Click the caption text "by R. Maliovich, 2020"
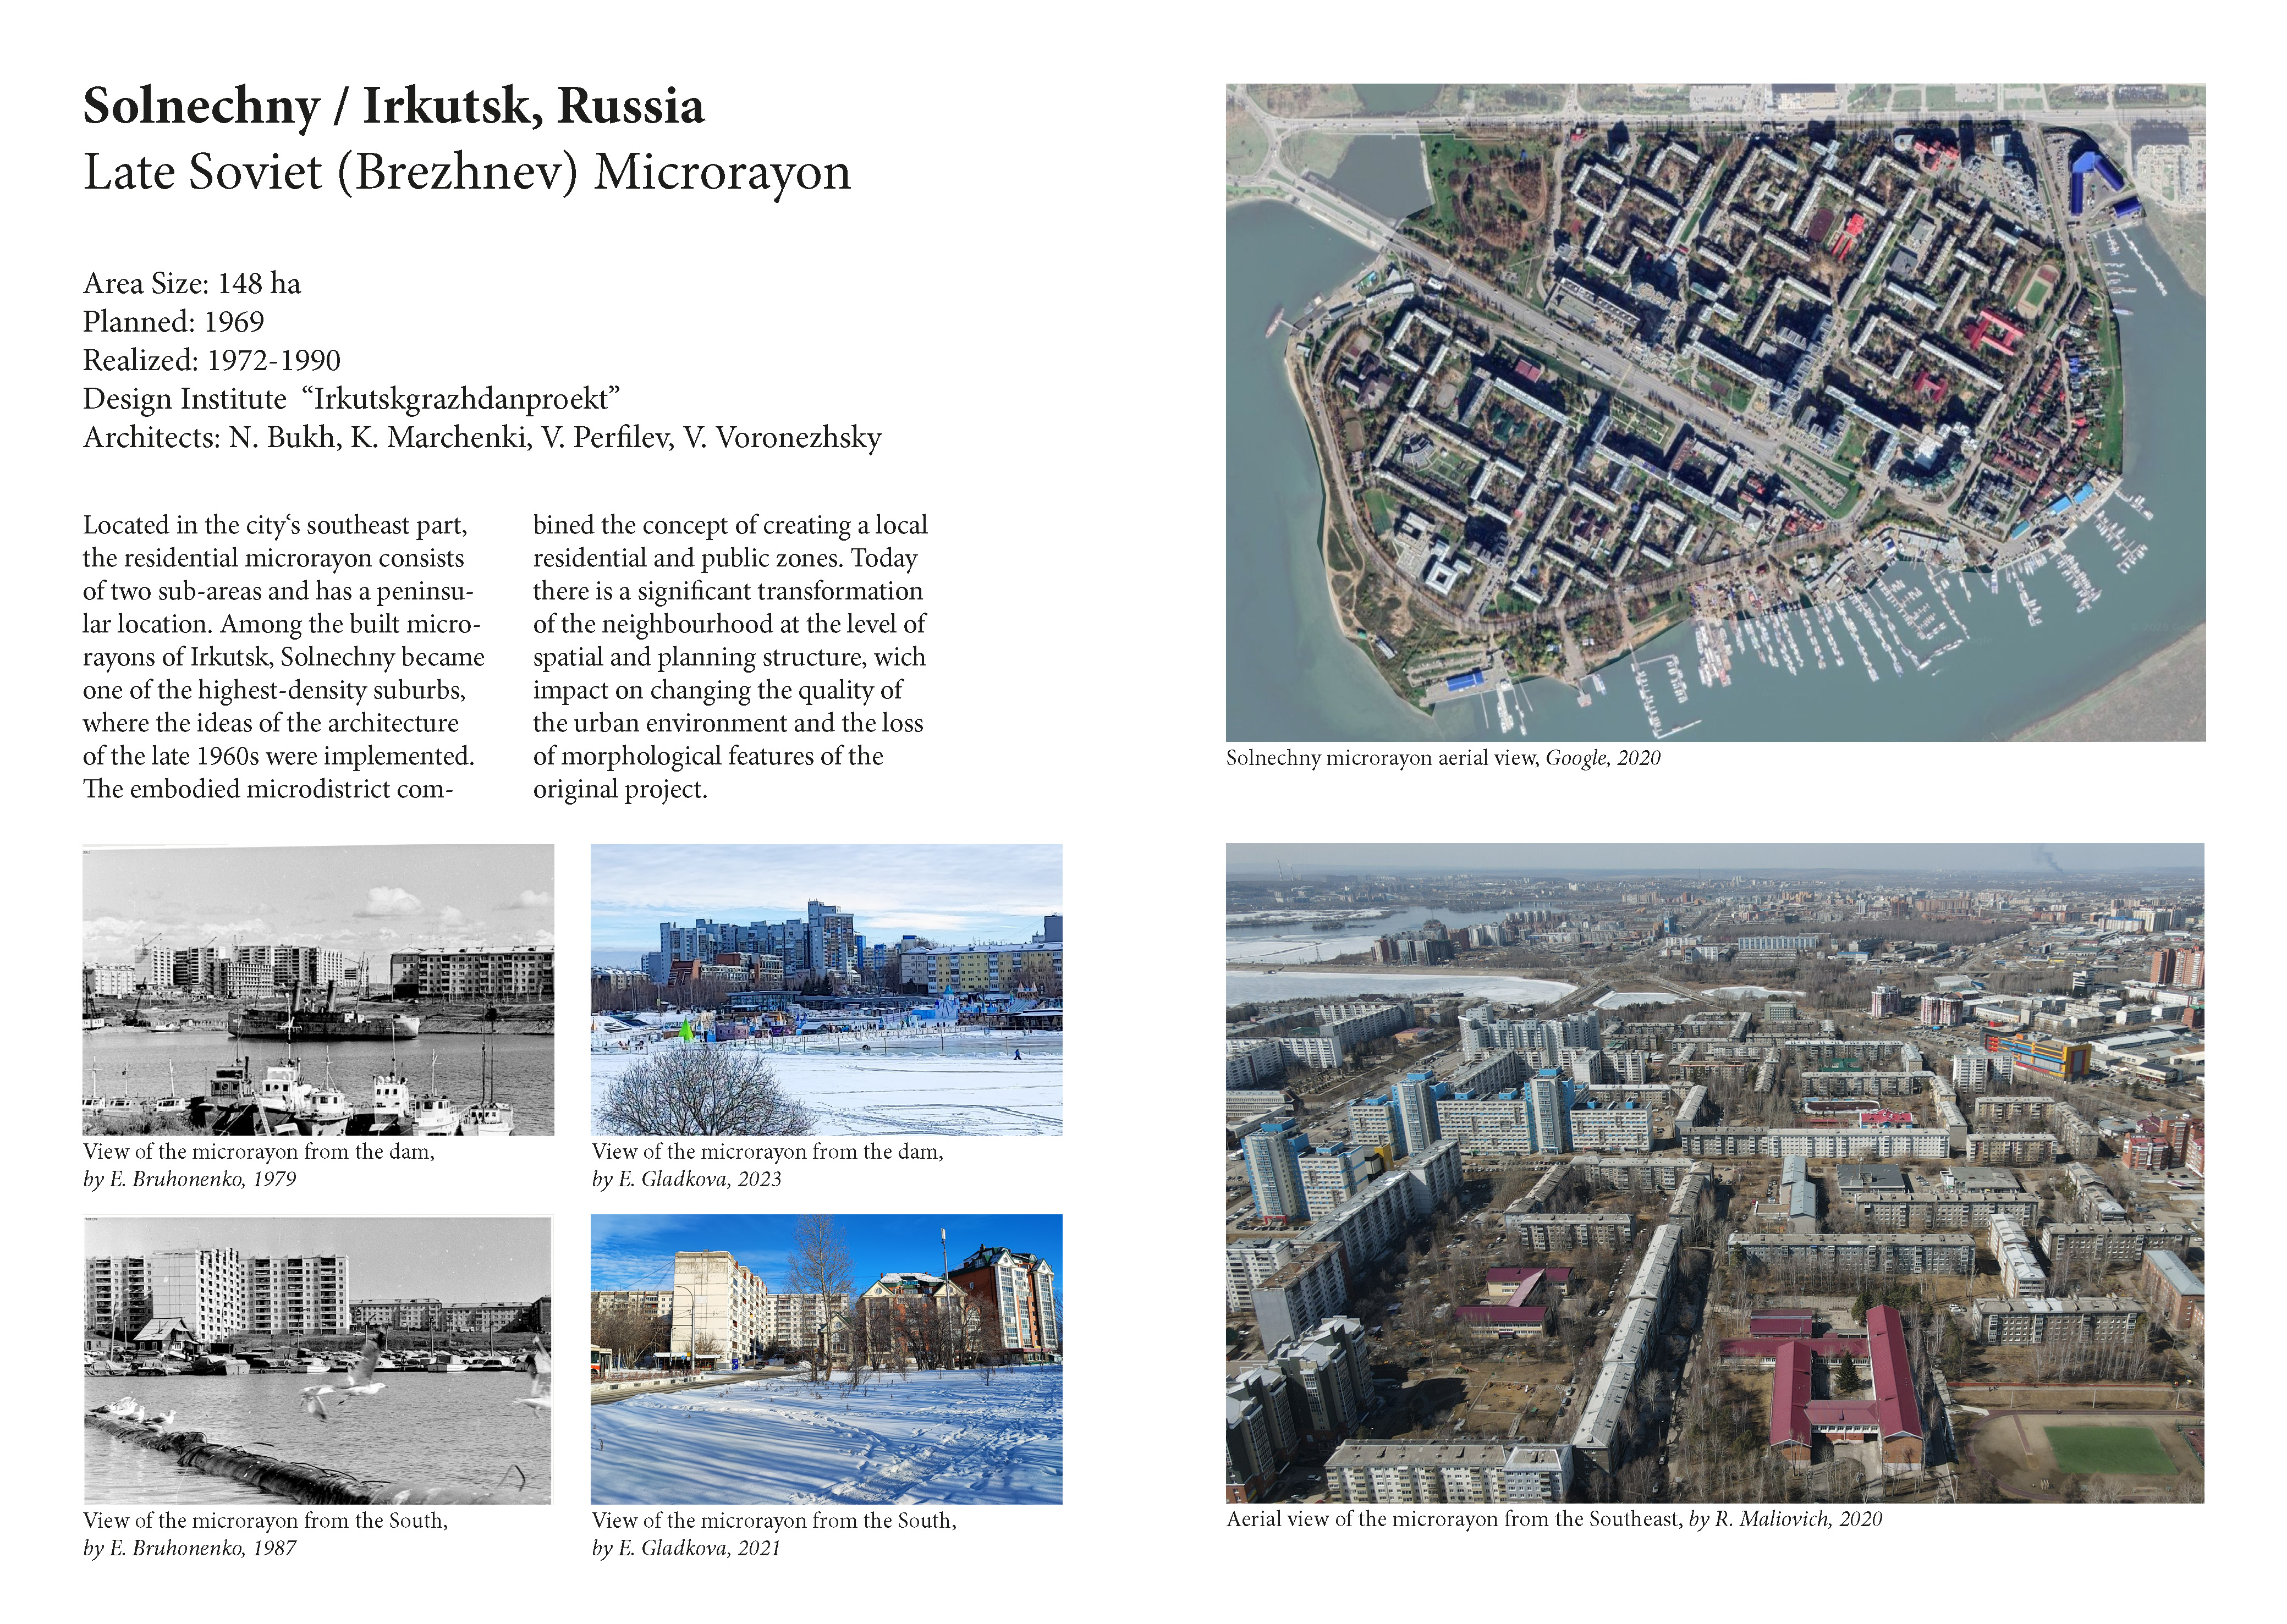 coord(1786,1519)
